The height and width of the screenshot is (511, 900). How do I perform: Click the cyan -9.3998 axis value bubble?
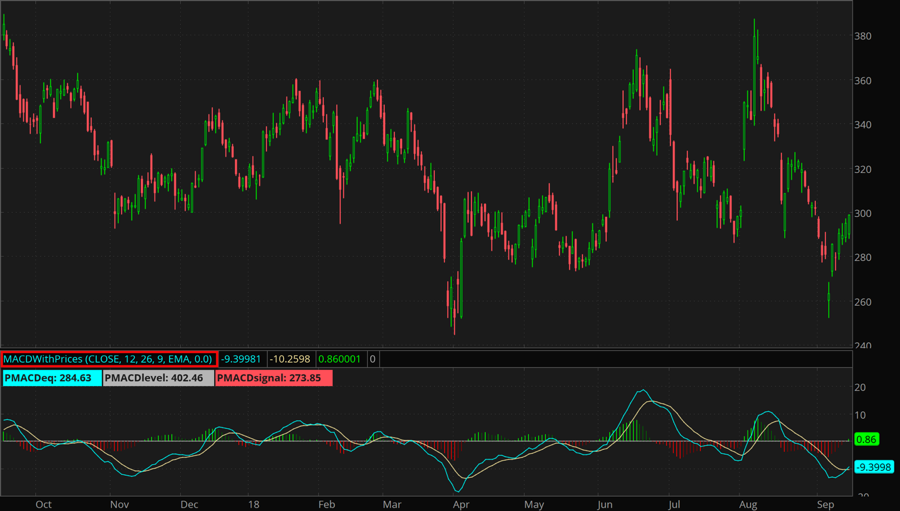click(x=873, y=467)
